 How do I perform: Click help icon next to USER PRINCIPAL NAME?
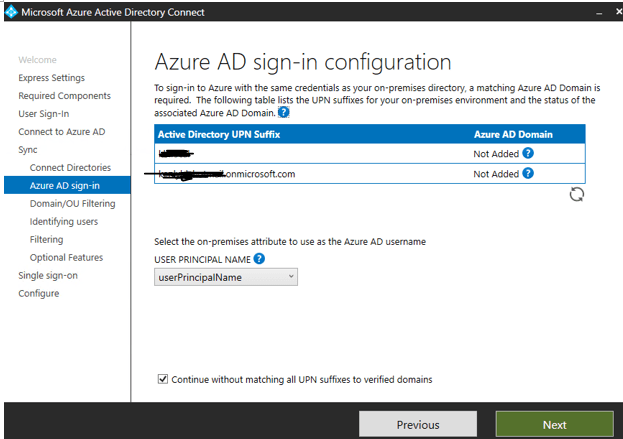[x=259, y=258]
